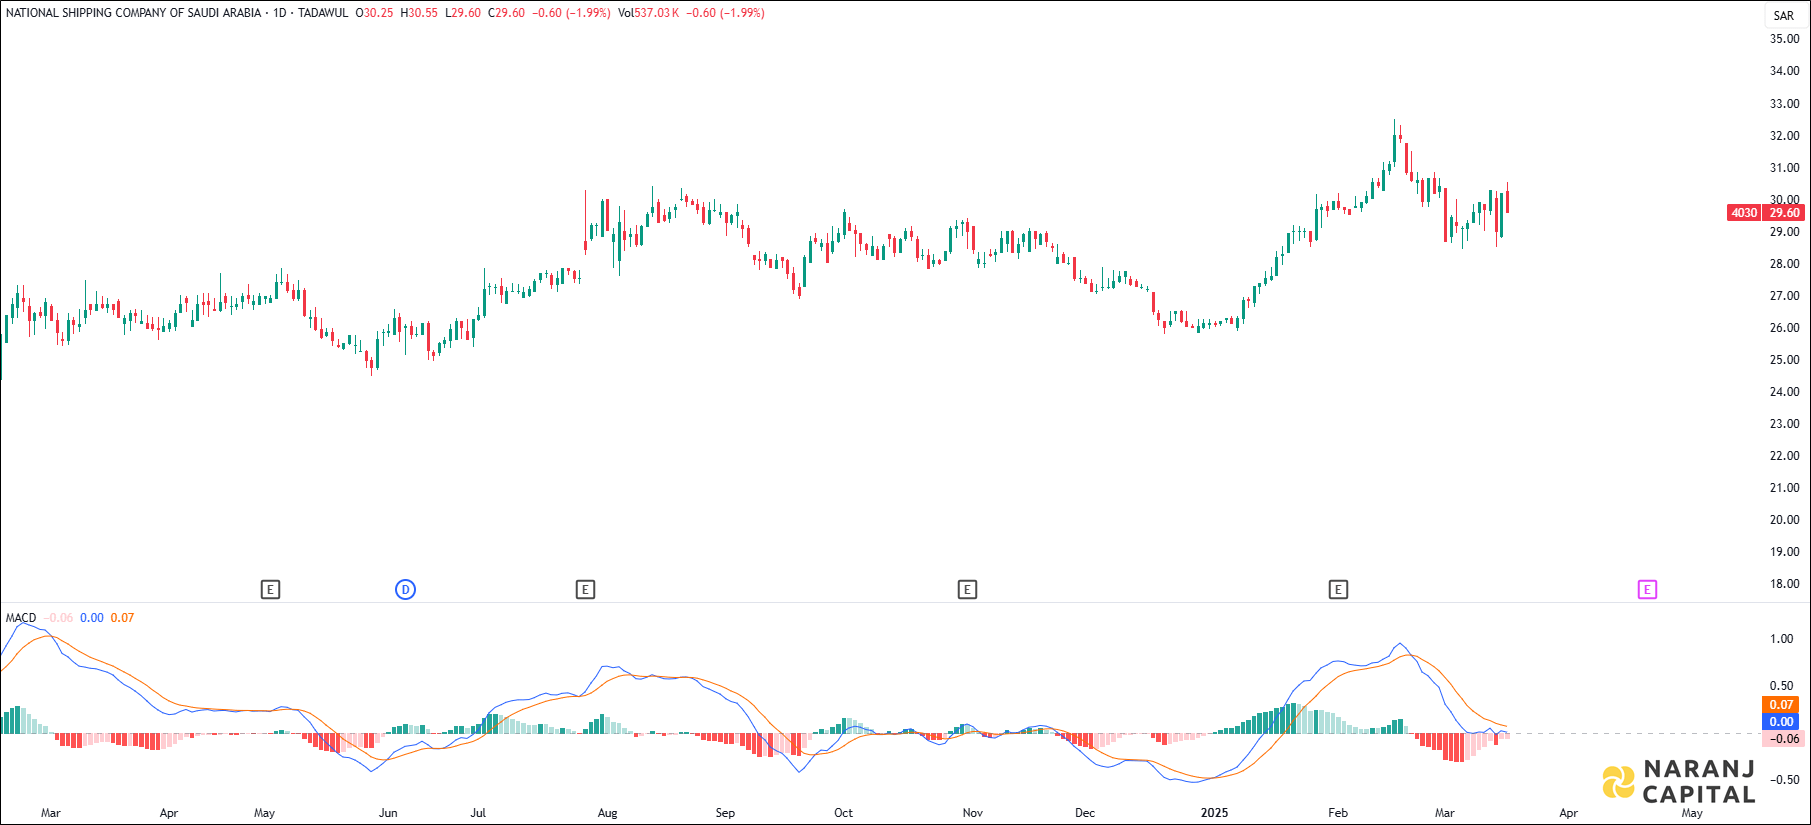1811x825 pixels.
Task: Click the red 4030 symbol tag
Action: click(1744, 213)
